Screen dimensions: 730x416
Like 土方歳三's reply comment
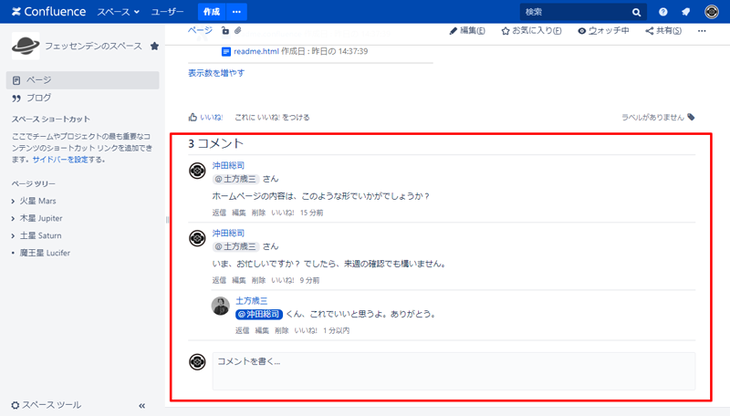(305, 330)
